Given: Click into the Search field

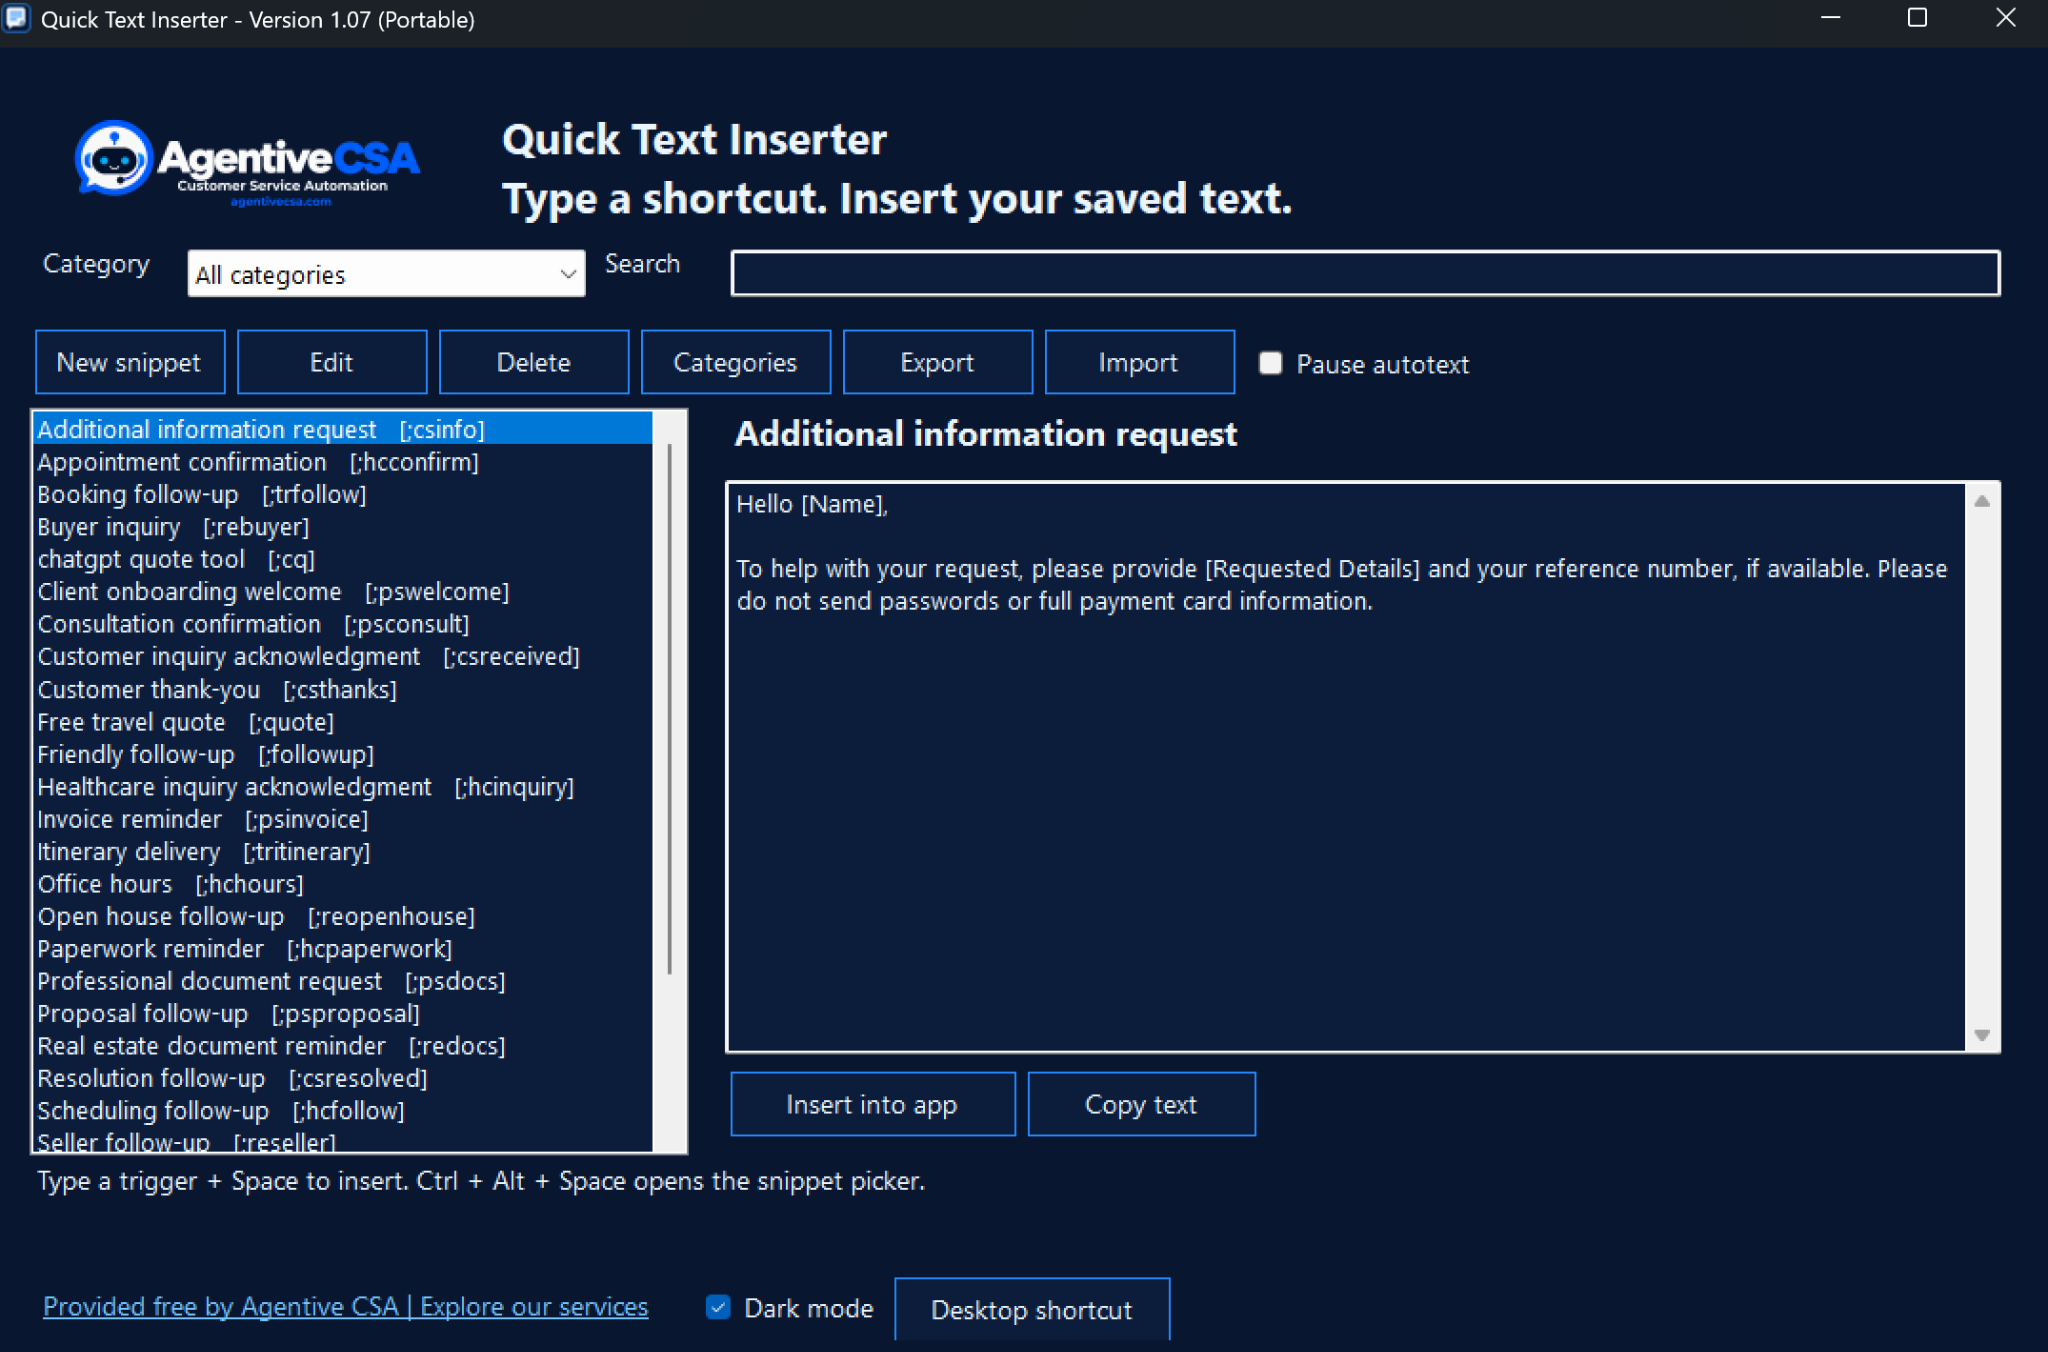Looking at the screenshot, I should point(1365,273).
